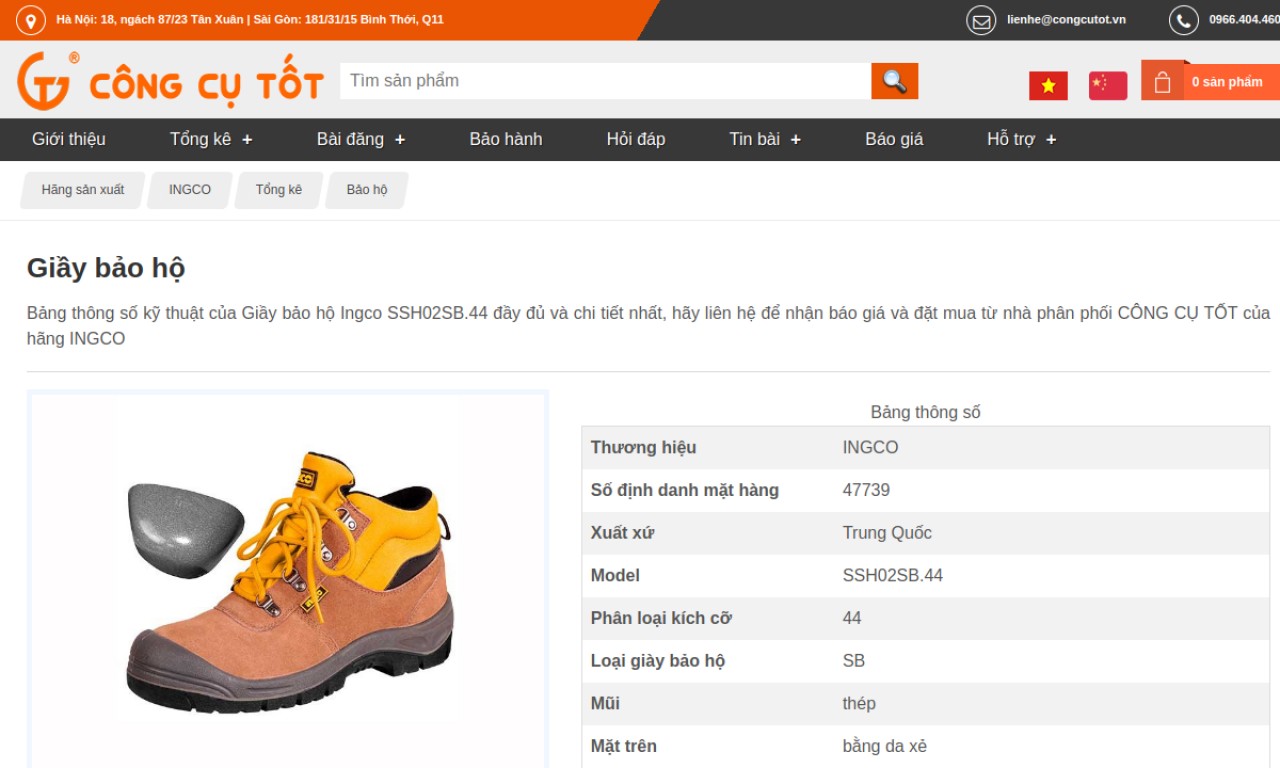This screenshot has height=768, width=1280.
Task: Click the Số định danh mặt hàng label
Action: [x=685, y=490]
